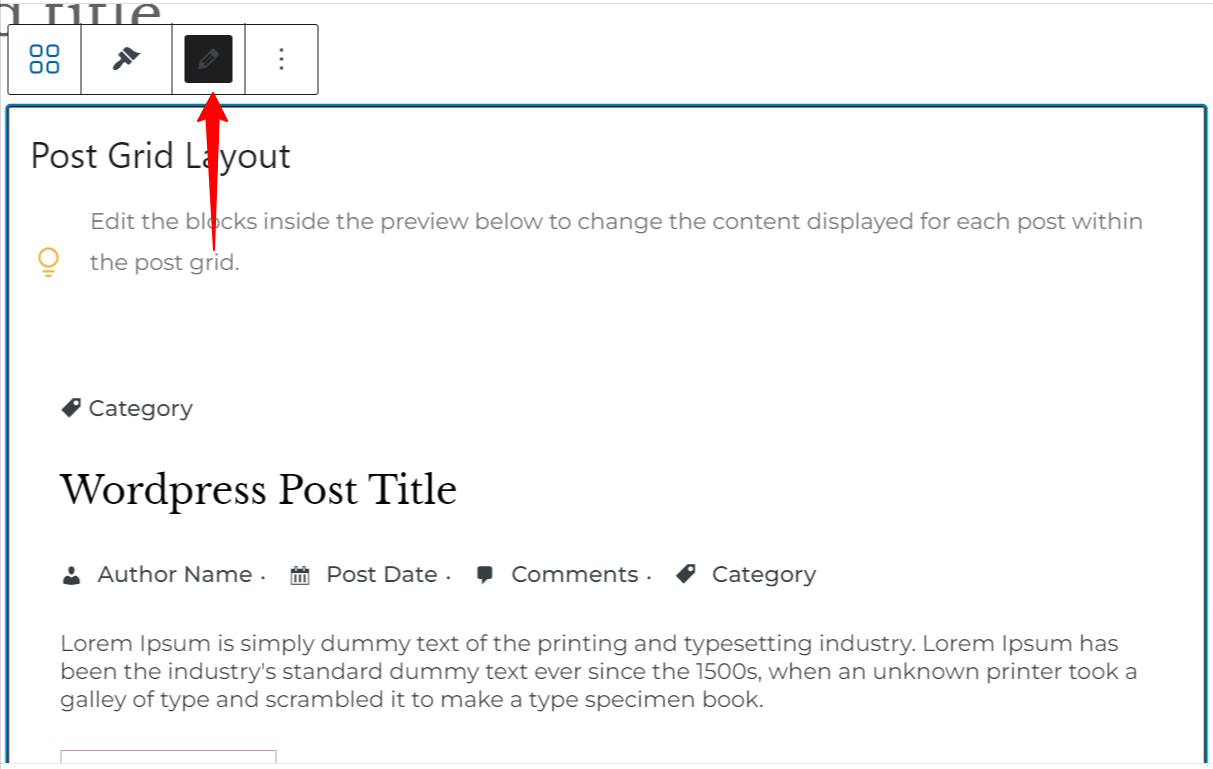Click the Post Grid block type icon
The image size is (1213, 769).
click(45, 60)
